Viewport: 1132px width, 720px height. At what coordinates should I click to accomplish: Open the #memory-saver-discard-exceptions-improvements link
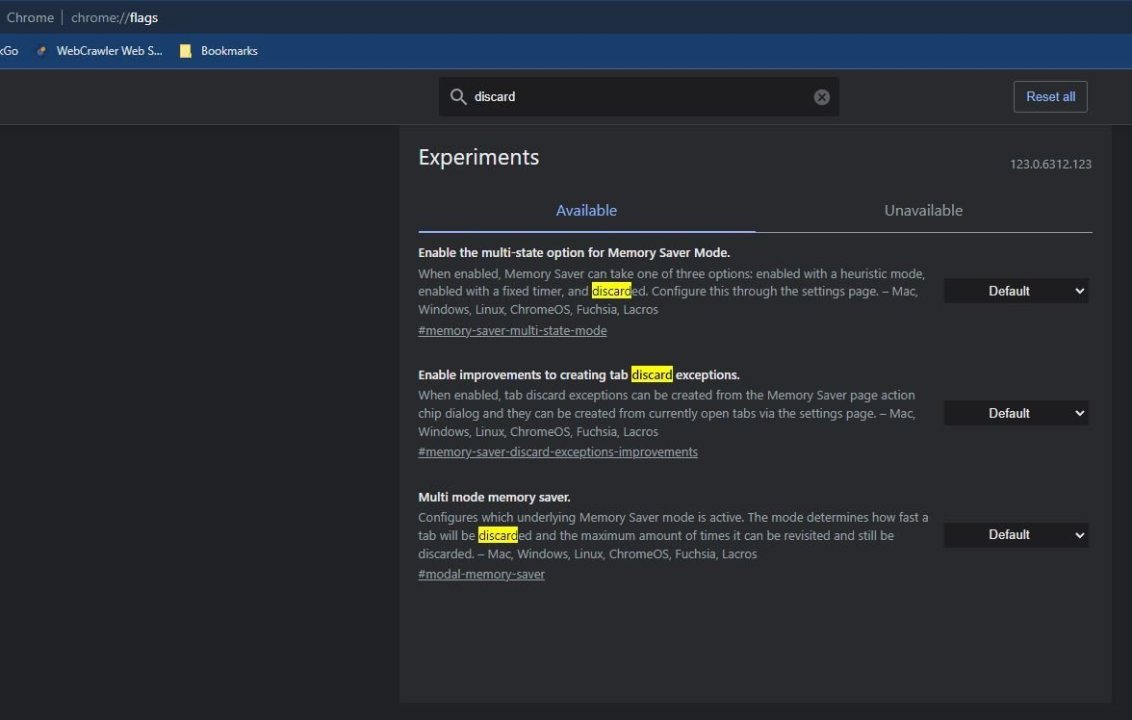click(x=558, y=452)
